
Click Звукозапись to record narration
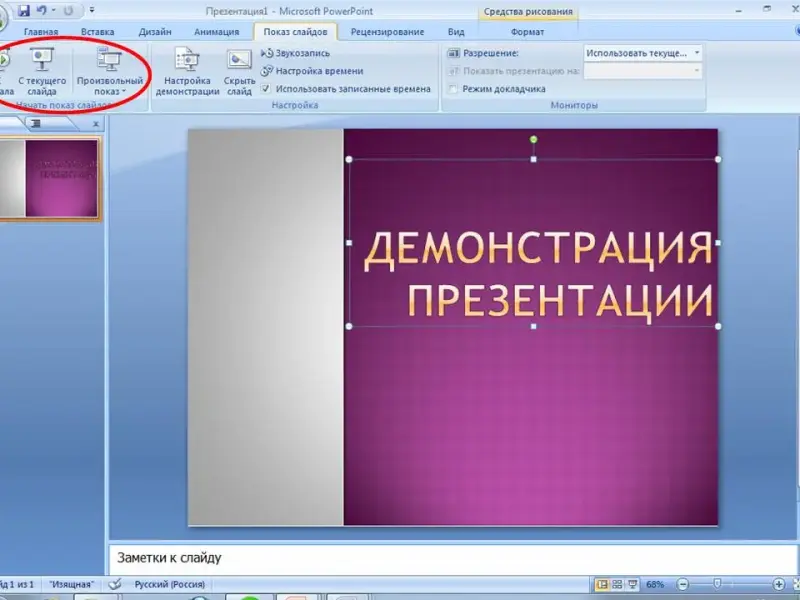(x=301, y=53)
